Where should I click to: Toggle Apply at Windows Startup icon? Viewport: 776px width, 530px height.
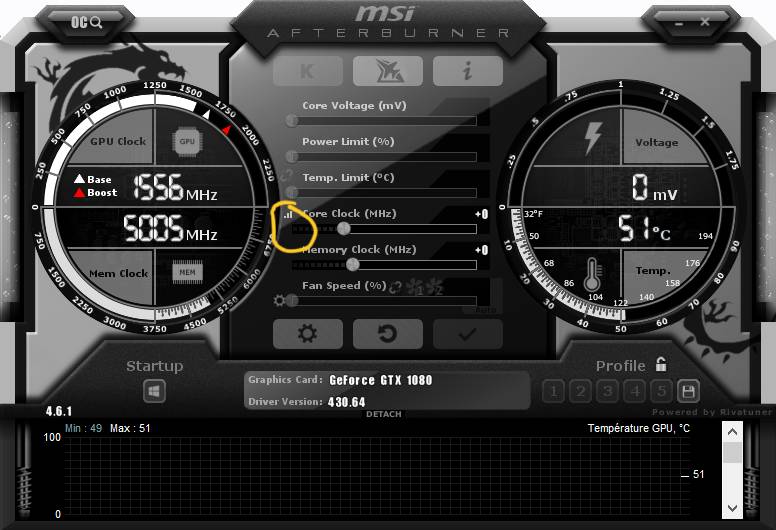[154, 392]
